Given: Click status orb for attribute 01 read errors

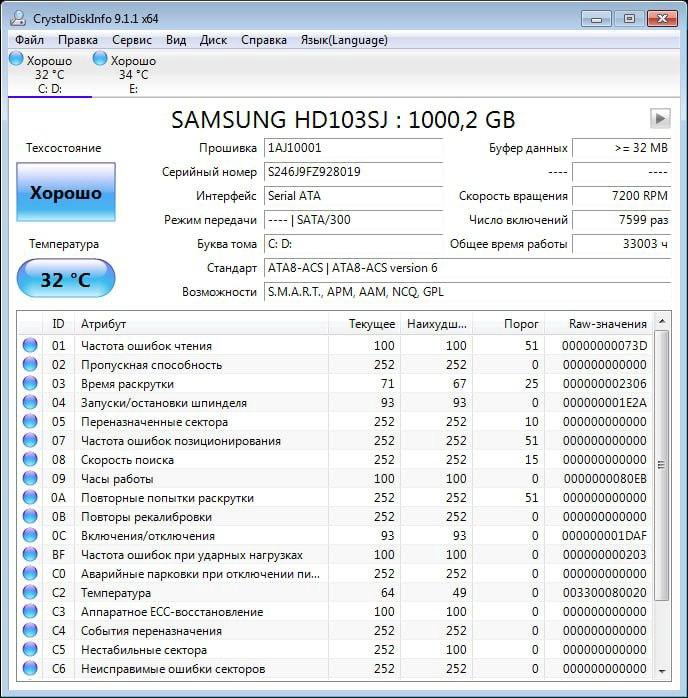Looking at the screenshot, I should 30,346.
